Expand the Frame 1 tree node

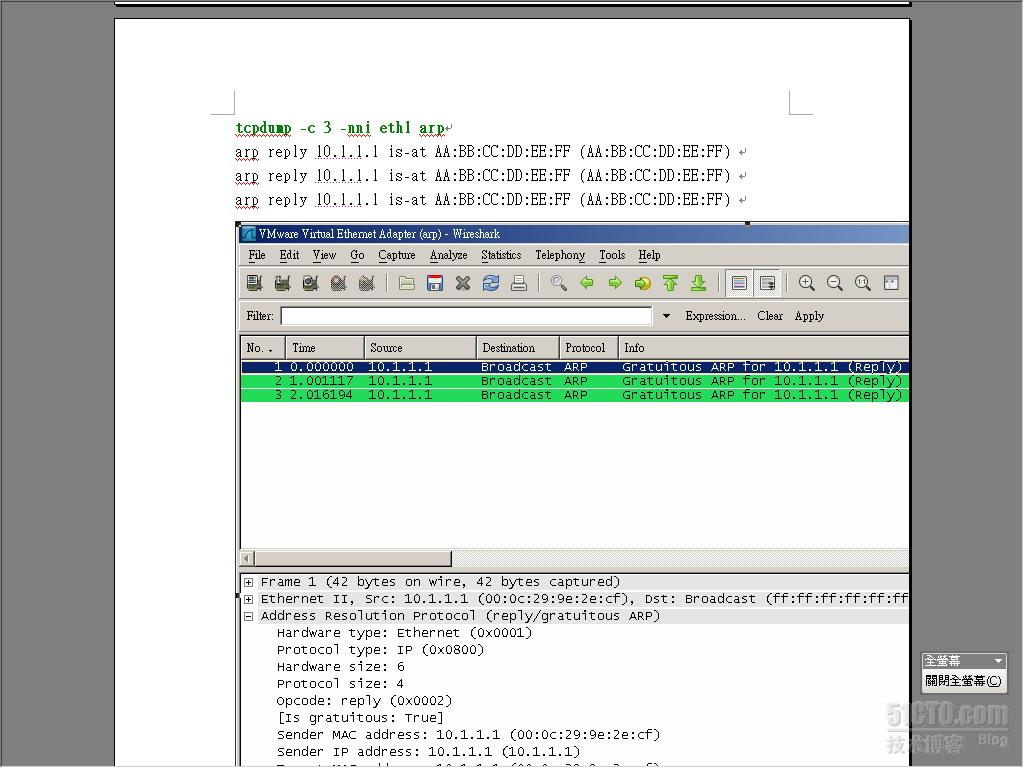(249, 582)
